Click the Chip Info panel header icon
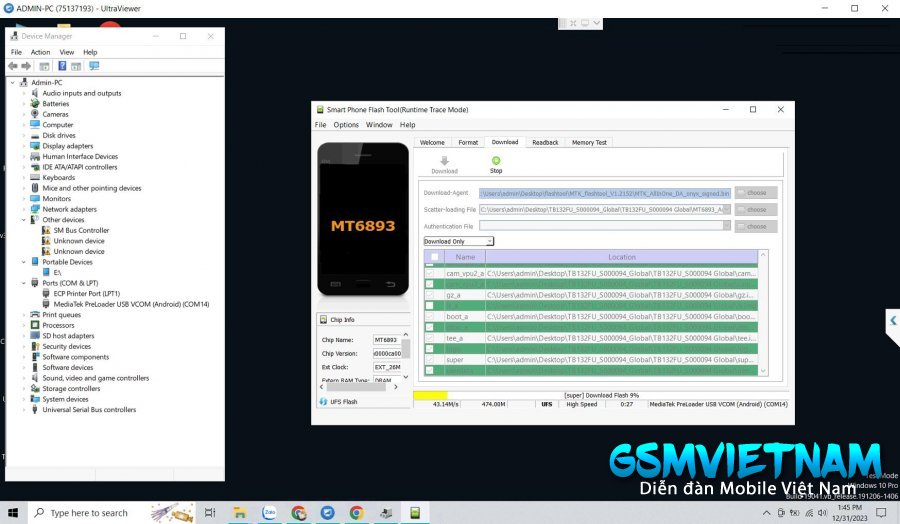The height and width of the screenshot is (524, 900). click(x=323, y=320)
